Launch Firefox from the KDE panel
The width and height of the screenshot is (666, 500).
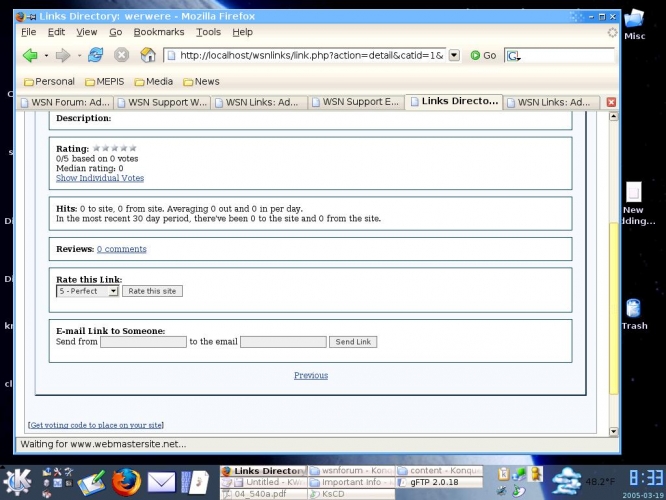[125, 482]
